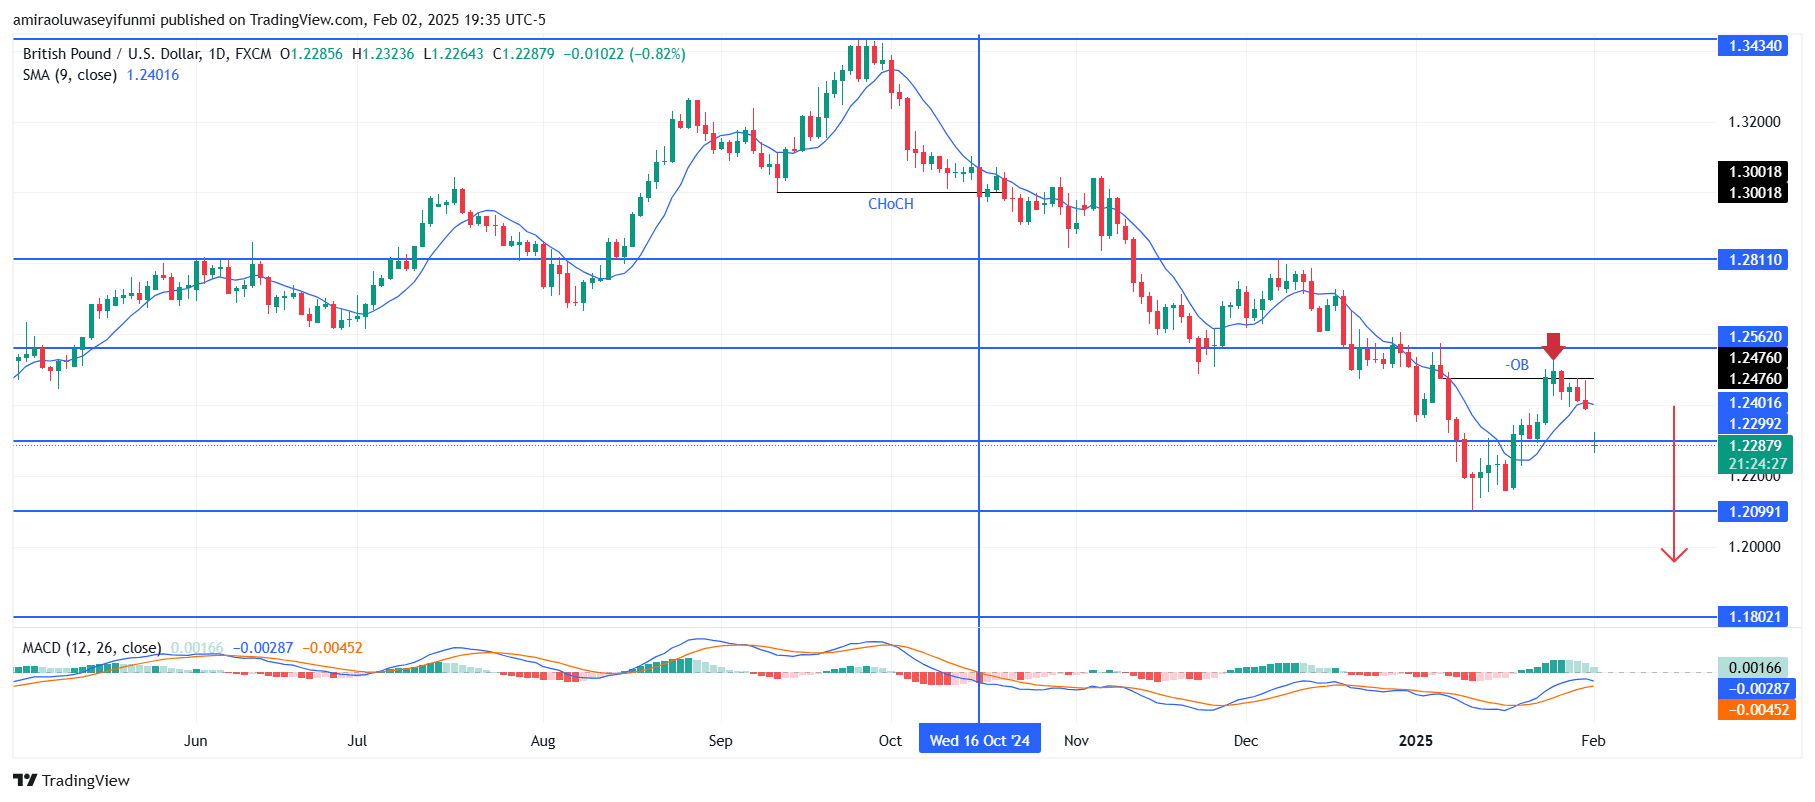Click the Feb label on time axis

point(1593,741)
